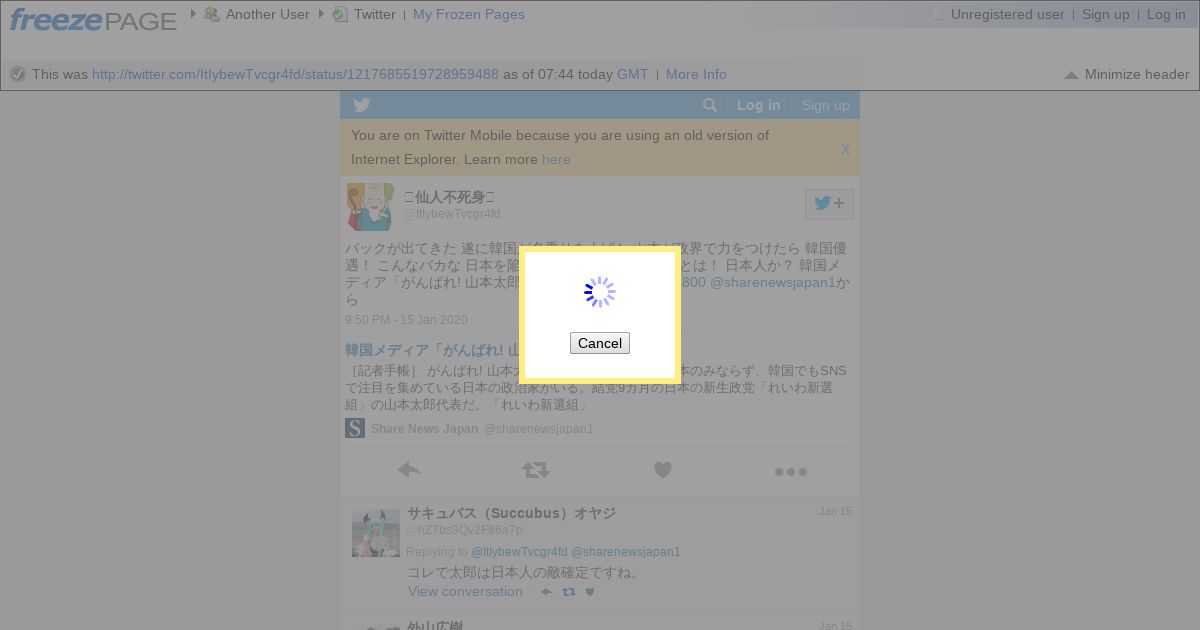Click the Twitter folder icon in header
The image size is (1200, 630).
point(340,14)
